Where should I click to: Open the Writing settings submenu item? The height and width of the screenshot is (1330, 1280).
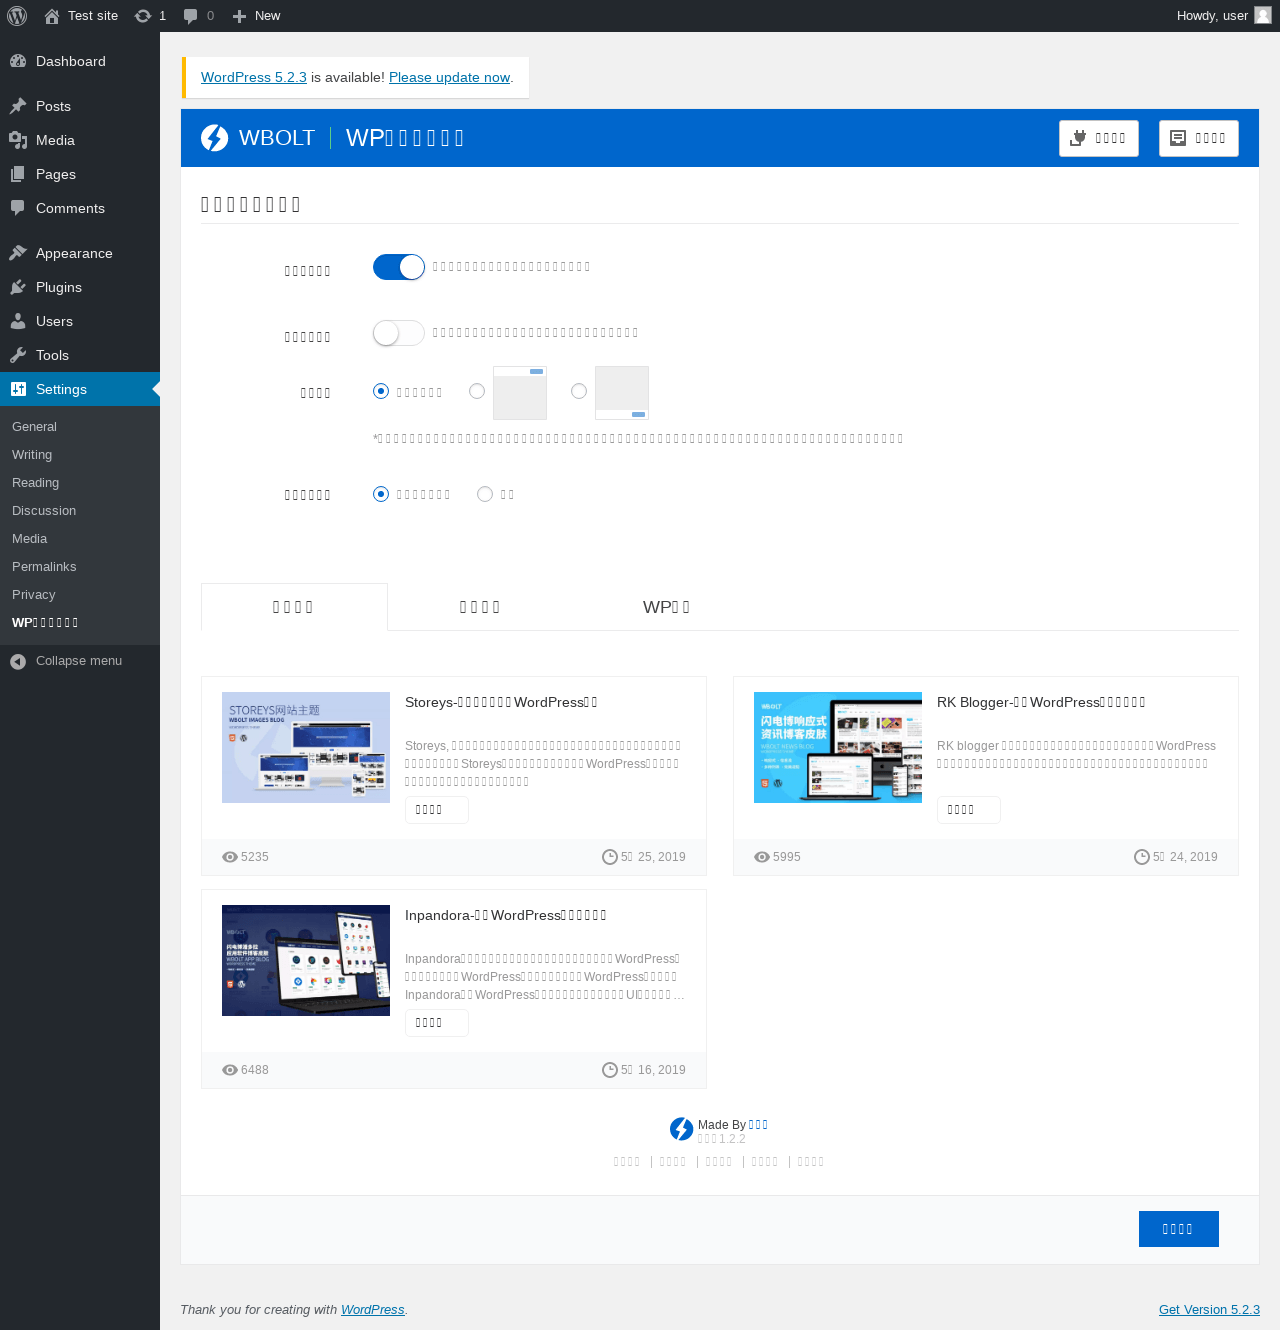coord(32,455)
